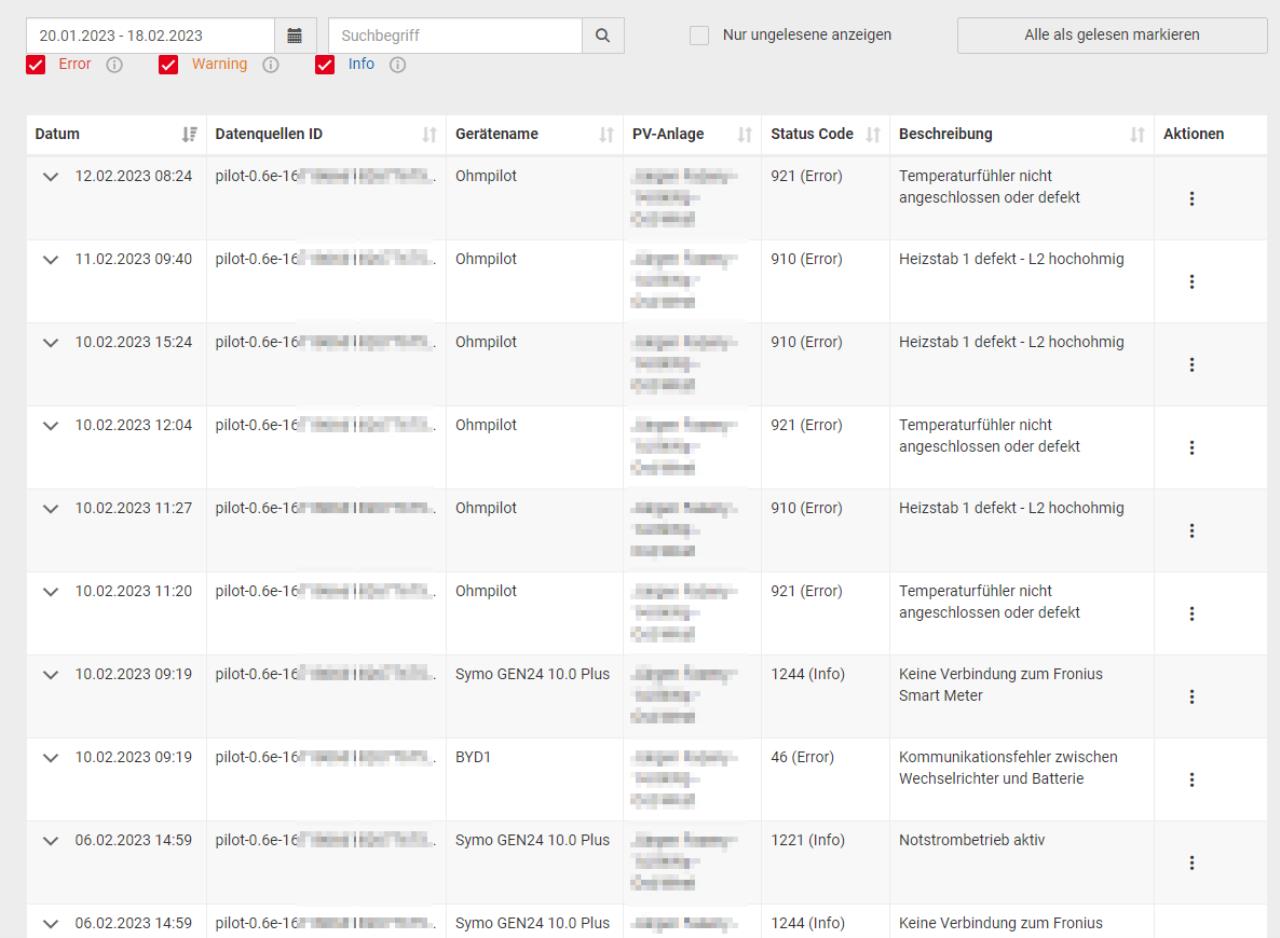Expand the 12.02.2023 08:24 row
Screen dimensions: 1280x938
(53, 176)
